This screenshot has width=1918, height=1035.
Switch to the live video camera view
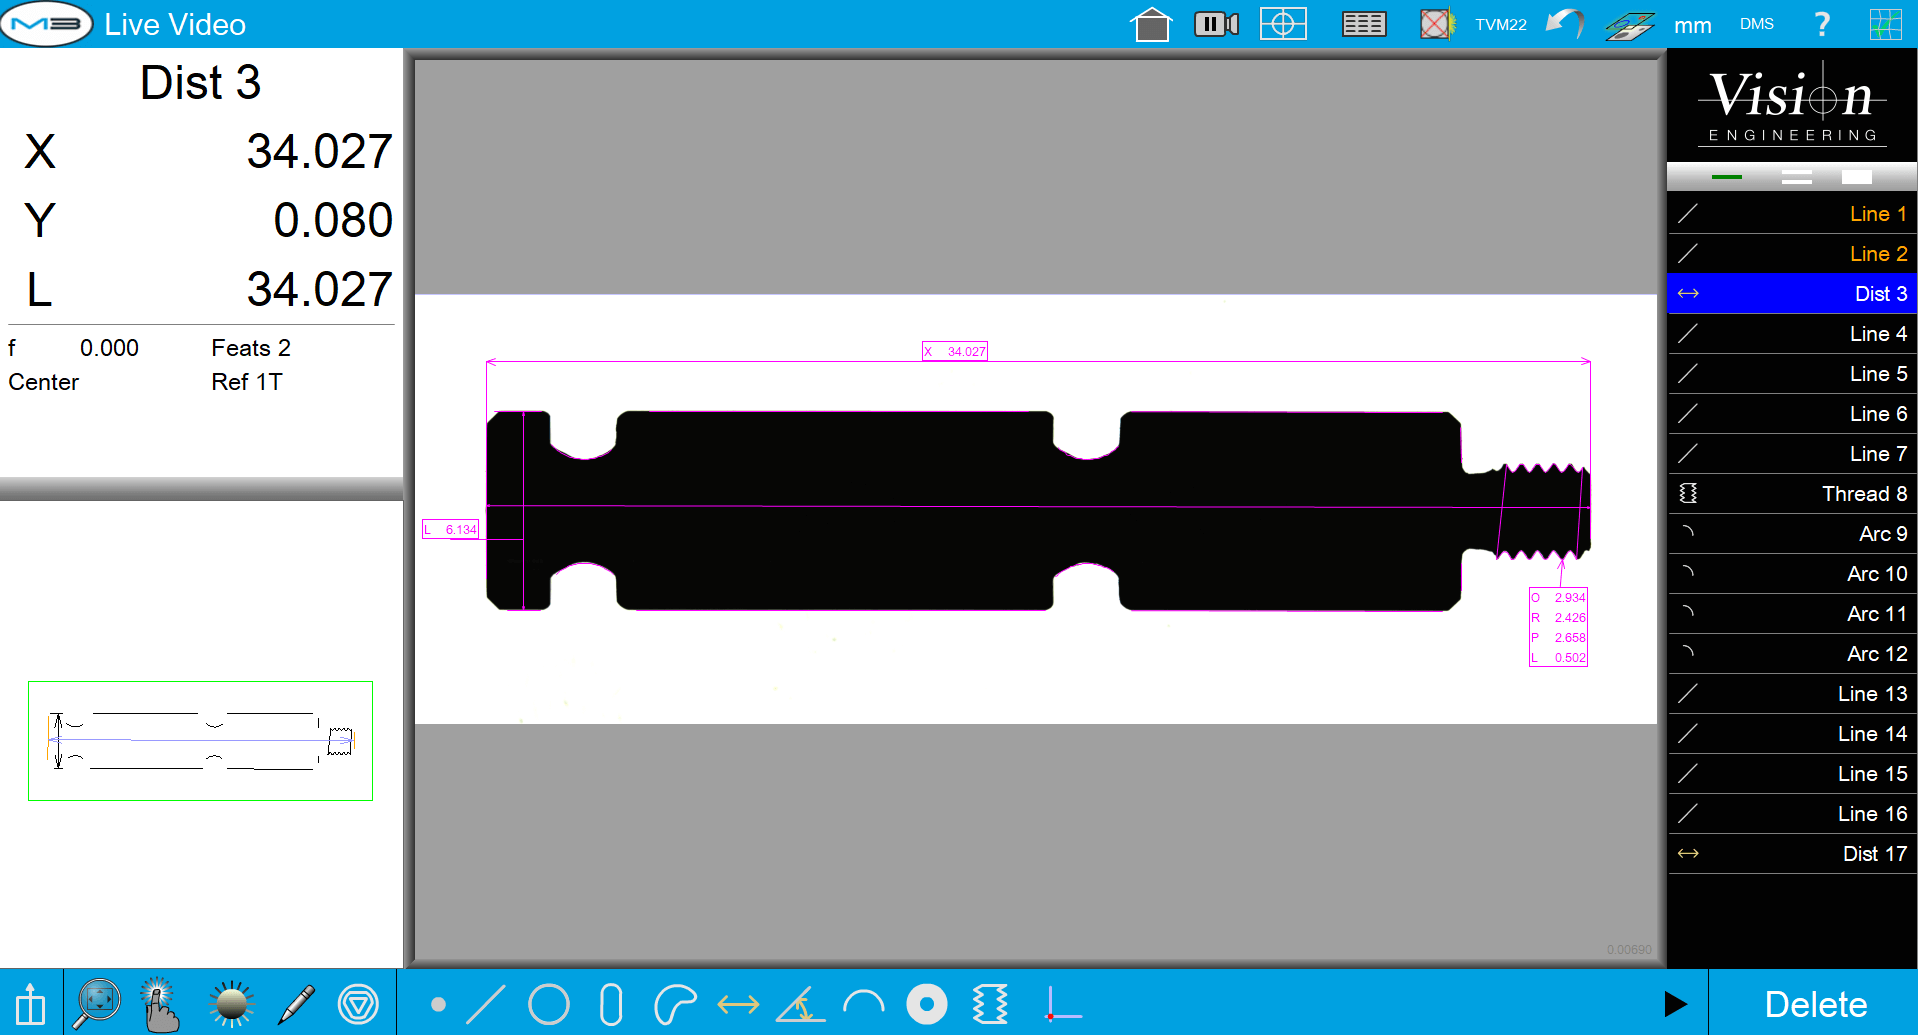point(1215,23)
